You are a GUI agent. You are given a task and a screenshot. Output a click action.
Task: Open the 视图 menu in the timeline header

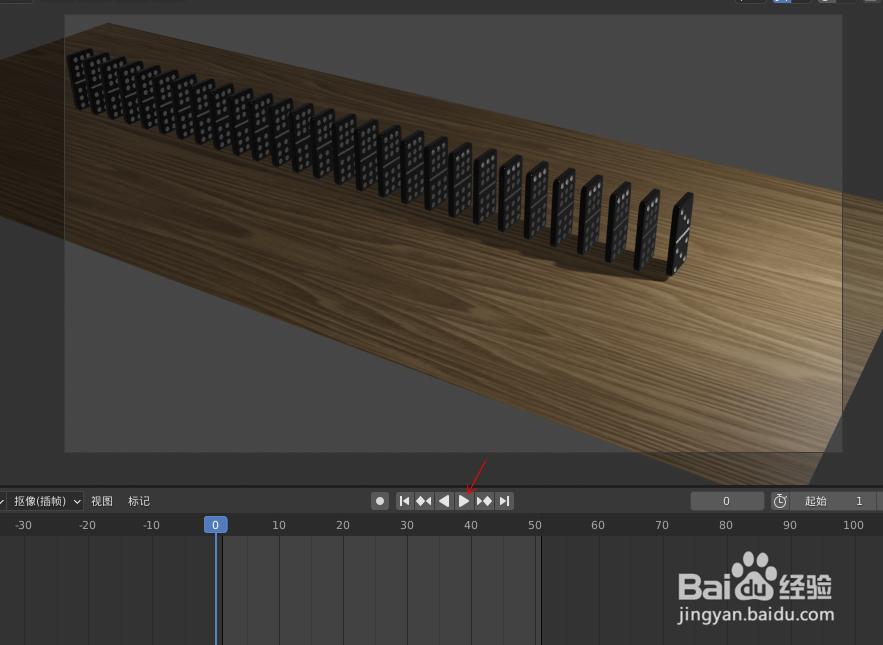(101, 501)
